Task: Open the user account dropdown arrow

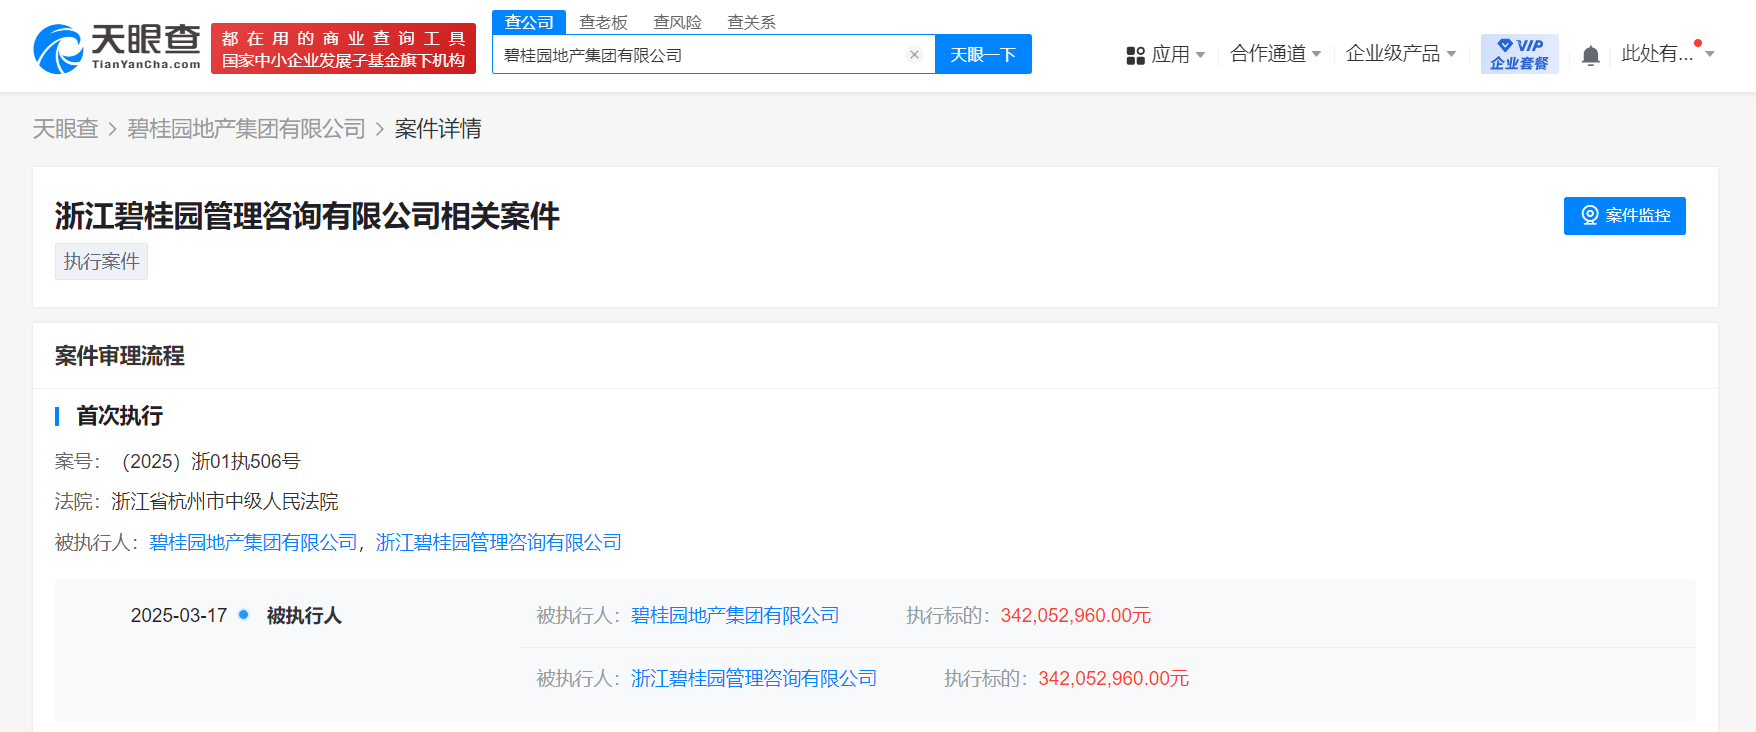Action: [1710, 55]
